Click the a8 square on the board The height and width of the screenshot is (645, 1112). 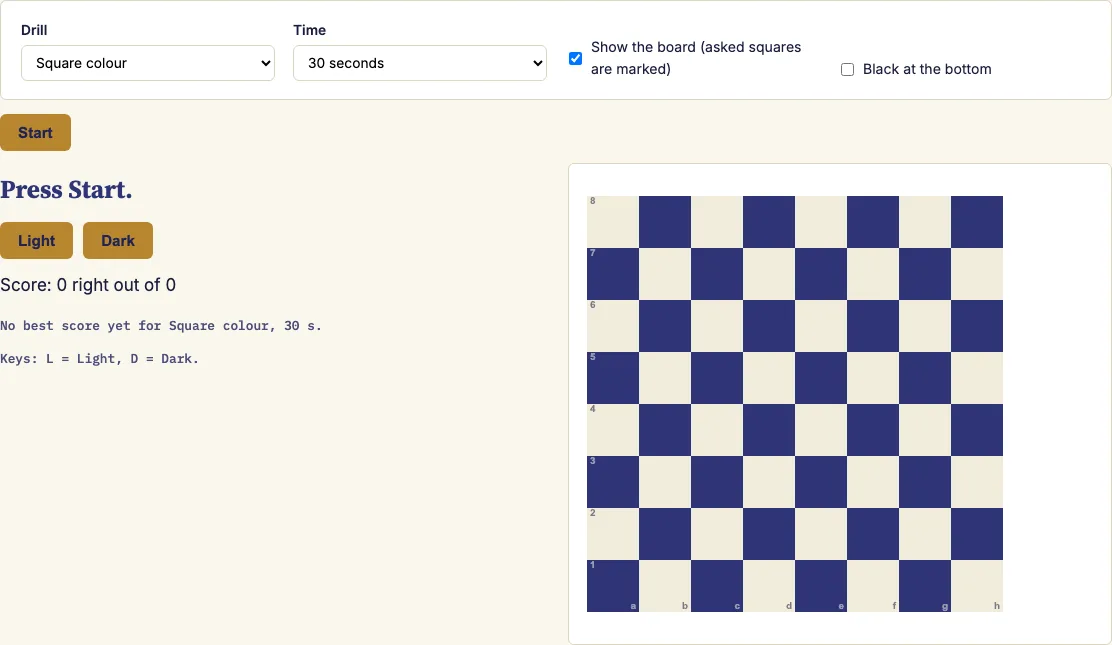click(x=613, y=222)
